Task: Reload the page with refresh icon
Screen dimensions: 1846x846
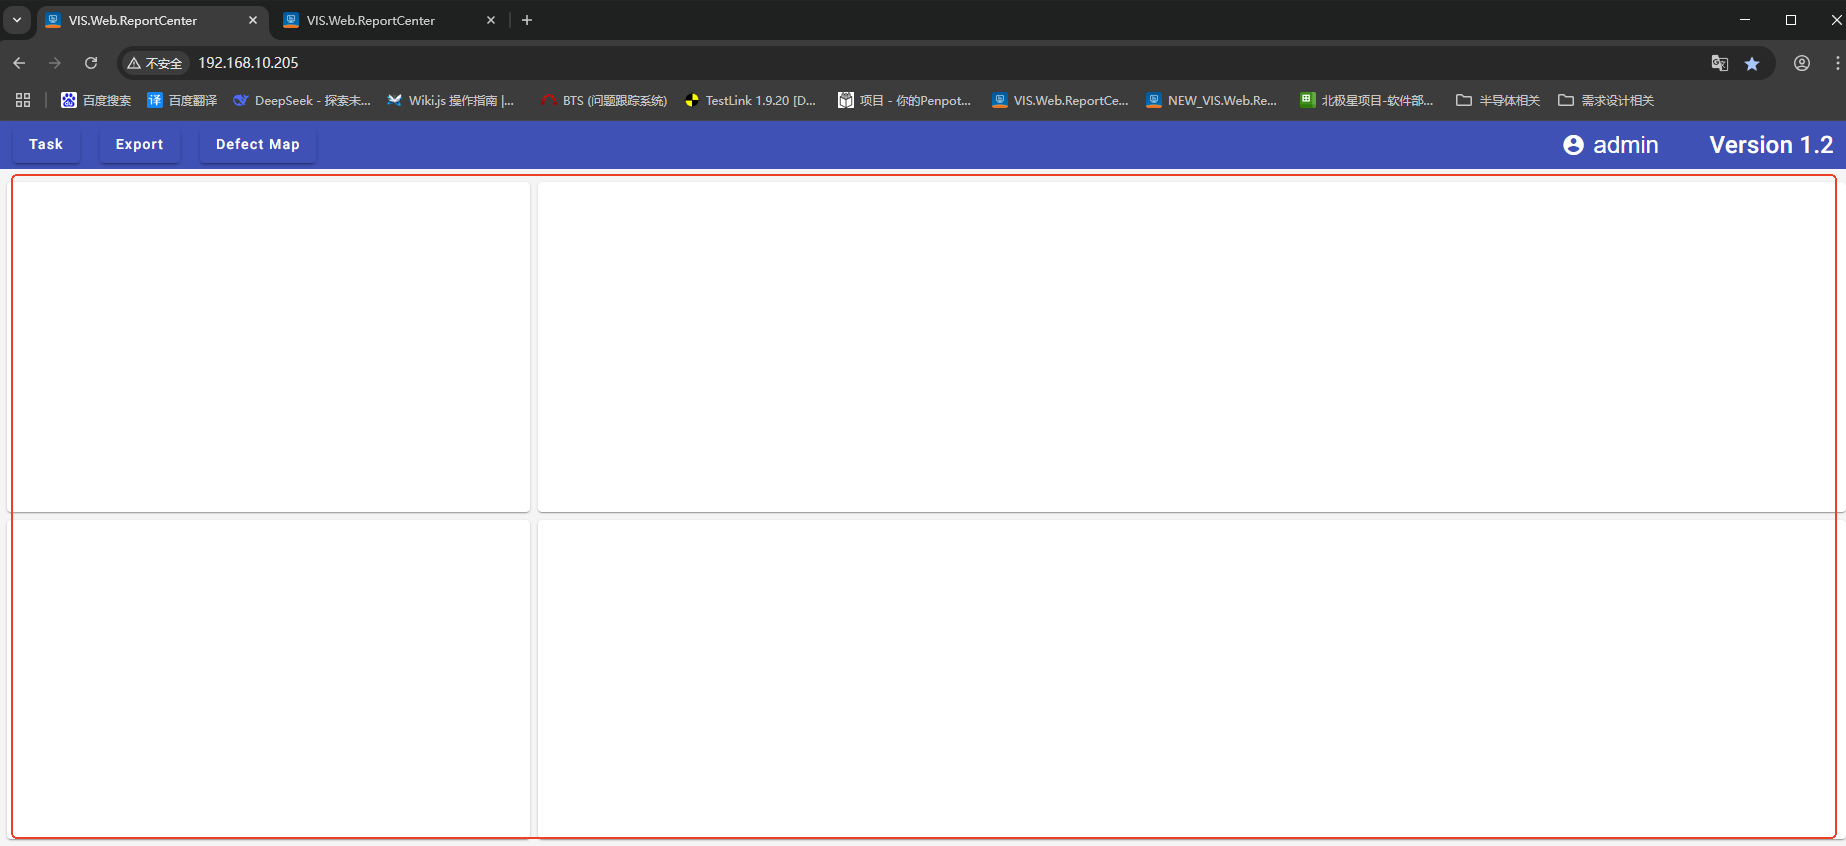Action: (x=91, y=63)
